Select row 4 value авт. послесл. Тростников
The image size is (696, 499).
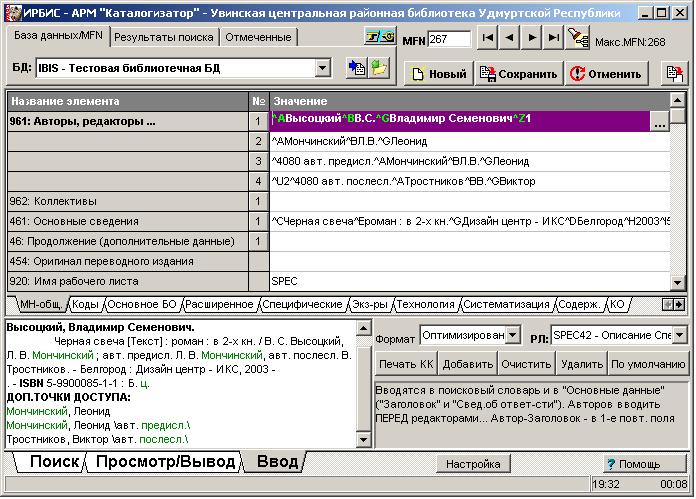click(x=470, y=182)
